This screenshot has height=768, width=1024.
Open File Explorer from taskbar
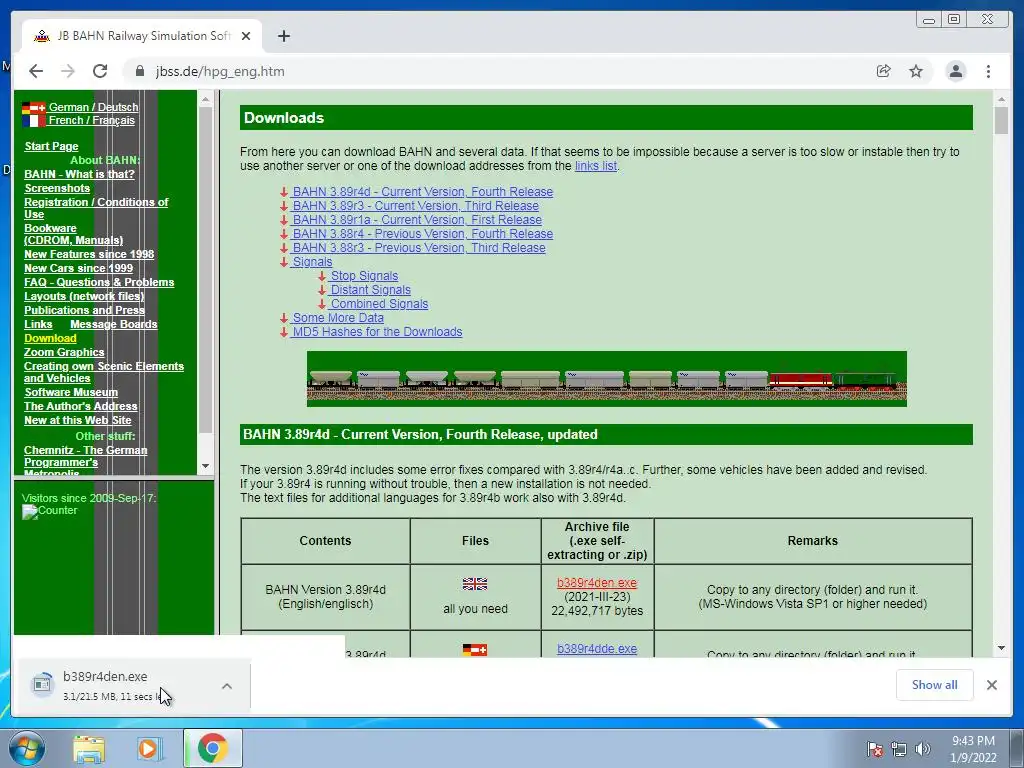point(88,748)
